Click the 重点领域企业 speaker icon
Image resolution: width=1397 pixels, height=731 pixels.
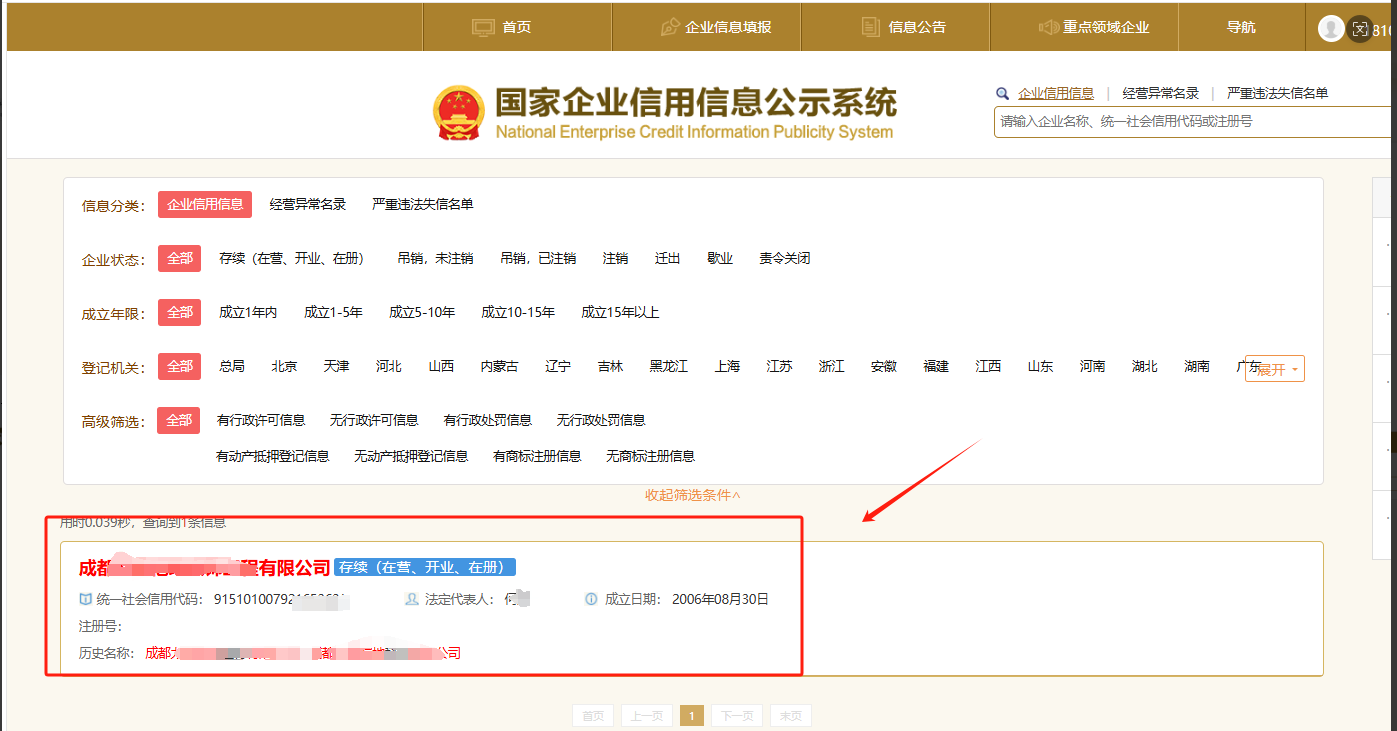click(x=1048, y=27)
